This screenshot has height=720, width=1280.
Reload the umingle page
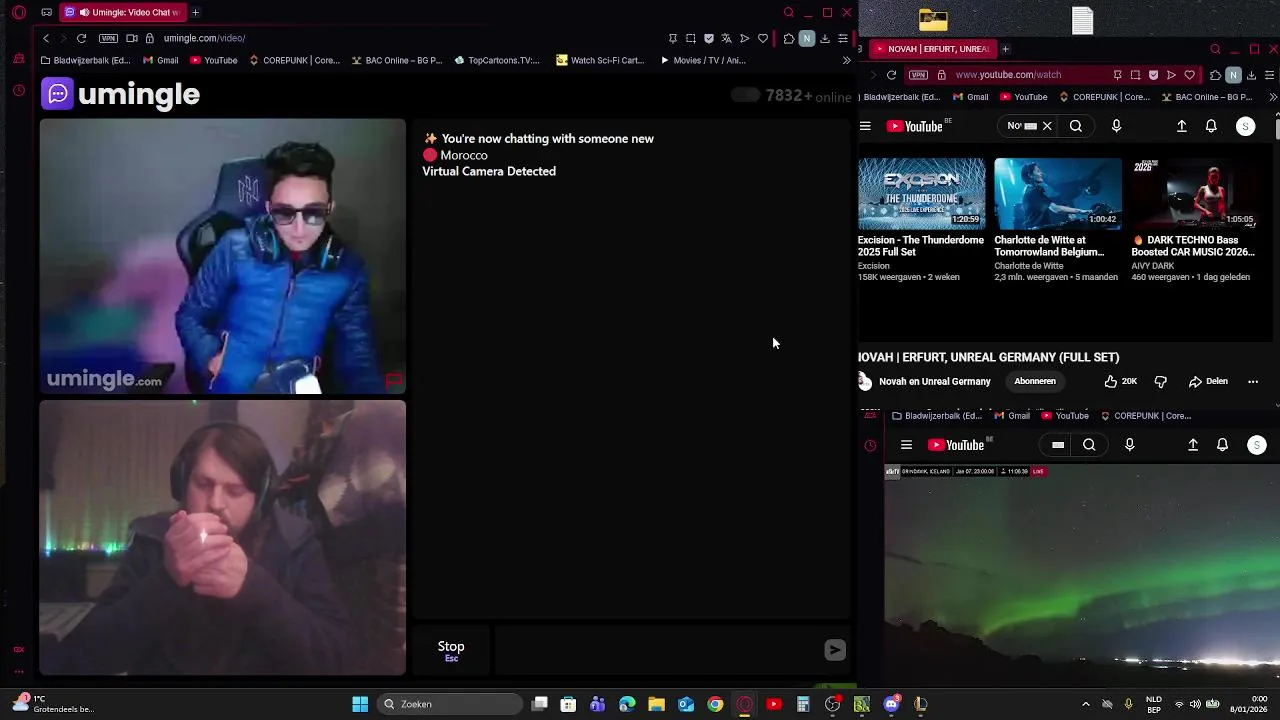coord(81,38)
